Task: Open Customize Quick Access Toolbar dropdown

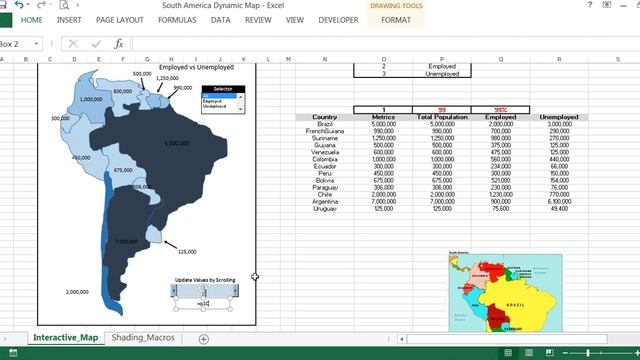Action: click(x=78, y=5)
